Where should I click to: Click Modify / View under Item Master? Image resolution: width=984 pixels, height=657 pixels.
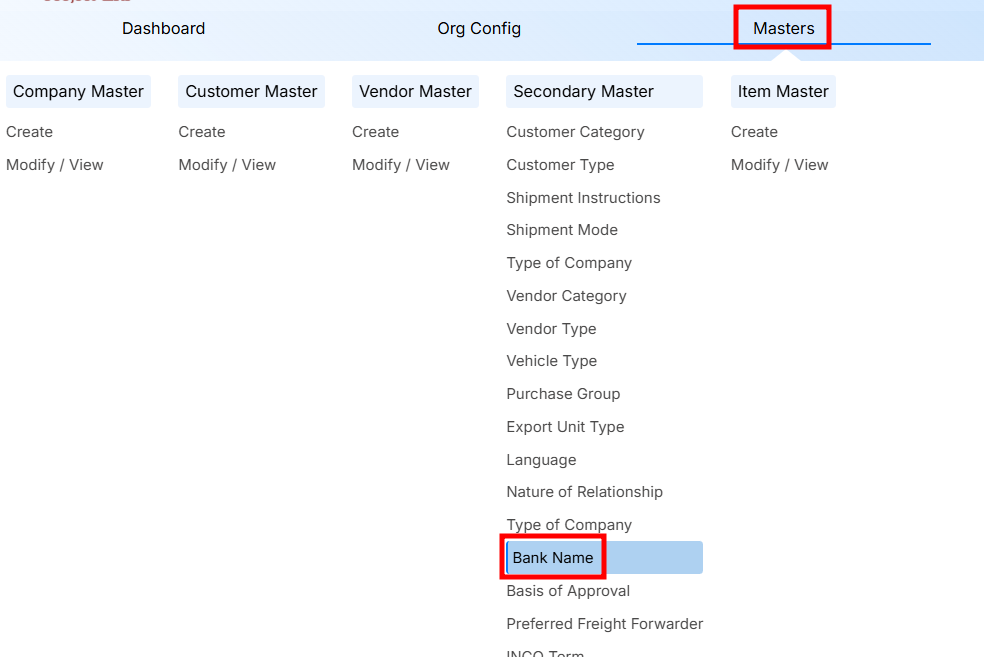(780, 164)
